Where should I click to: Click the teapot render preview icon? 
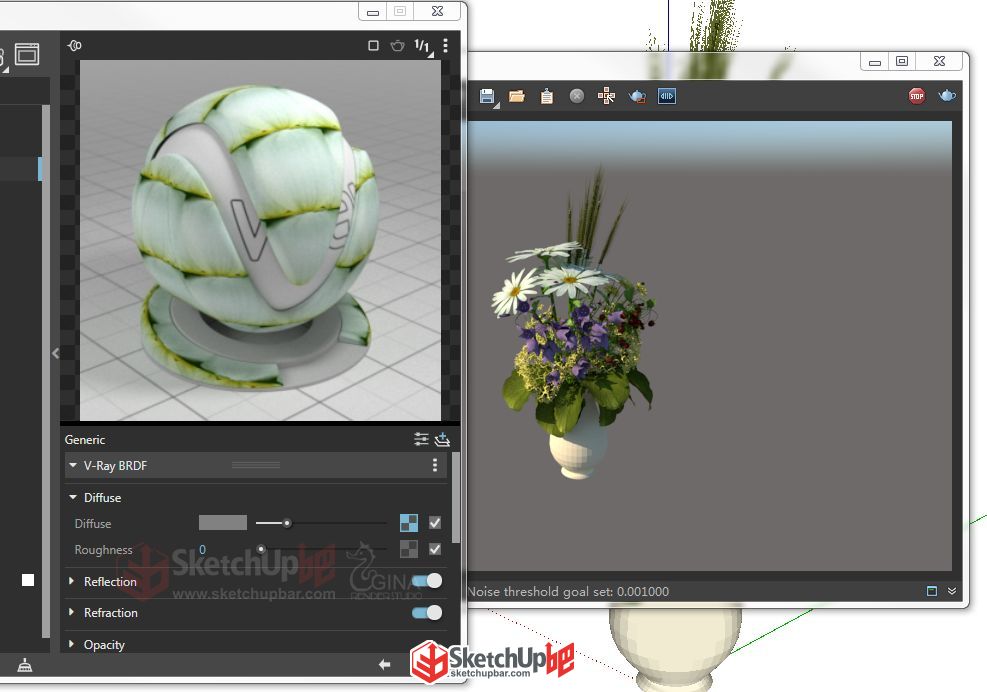(x=397, y=45)
